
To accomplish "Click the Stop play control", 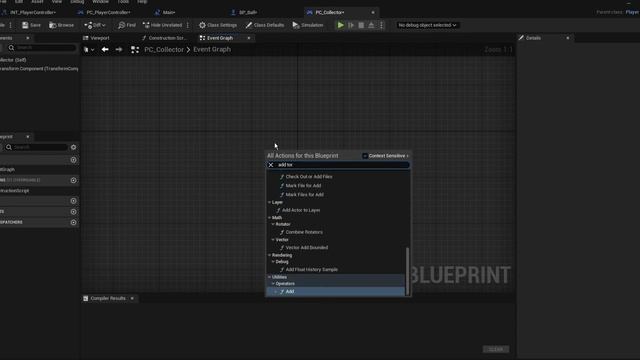I will (x=361, y=25).
